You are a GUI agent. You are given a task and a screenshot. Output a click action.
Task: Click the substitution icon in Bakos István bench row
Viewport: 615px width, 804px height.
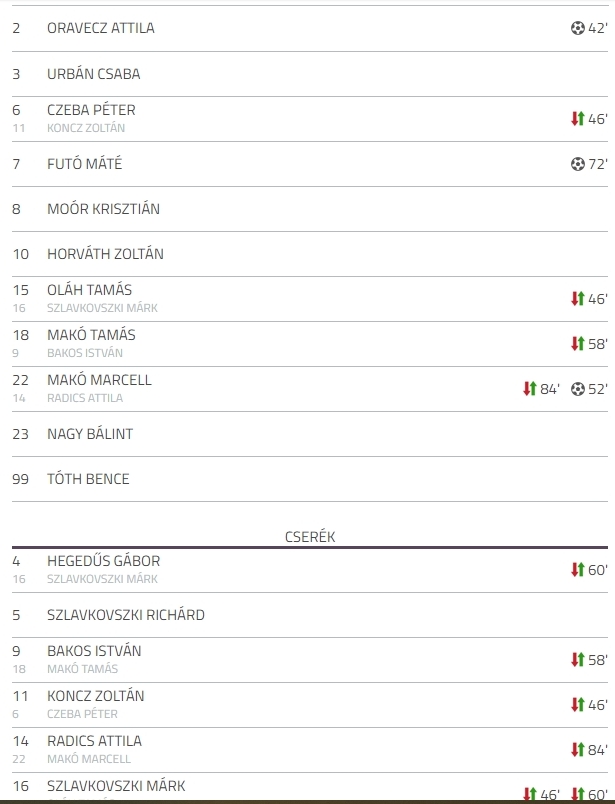tap(578, 659)
